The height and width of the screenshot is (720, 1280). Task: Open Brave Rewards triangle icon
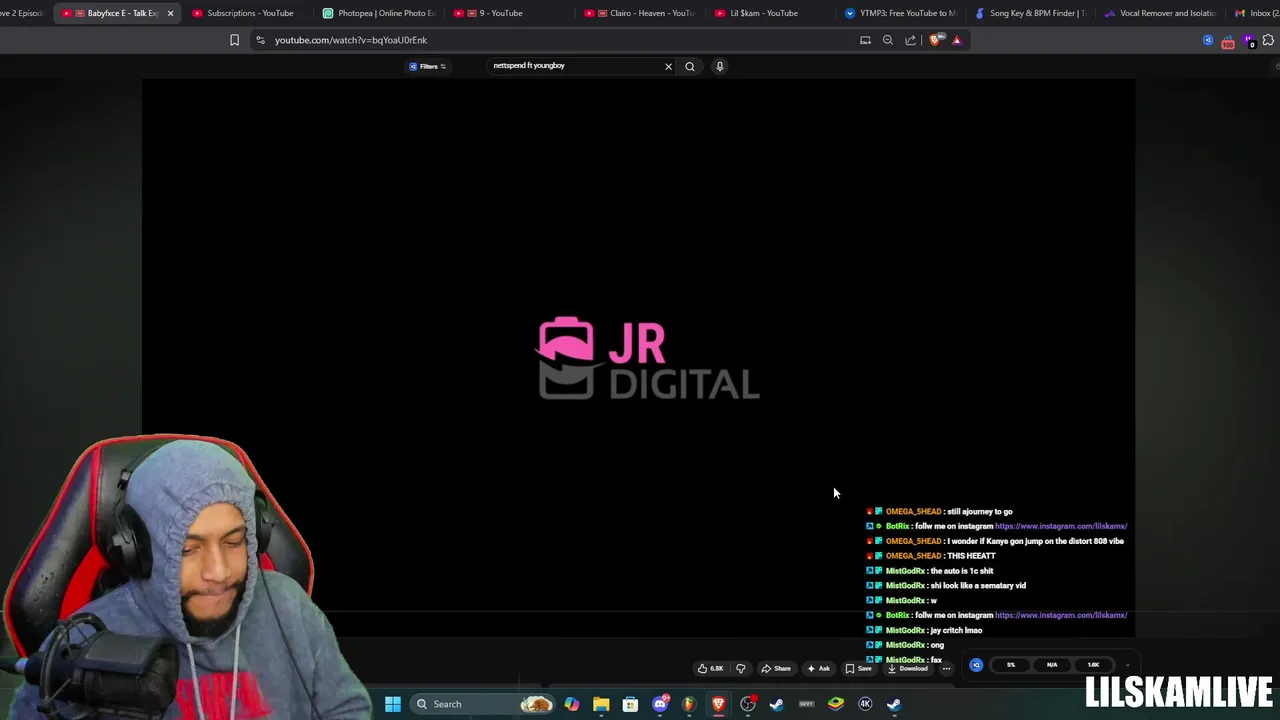point(957,40)
